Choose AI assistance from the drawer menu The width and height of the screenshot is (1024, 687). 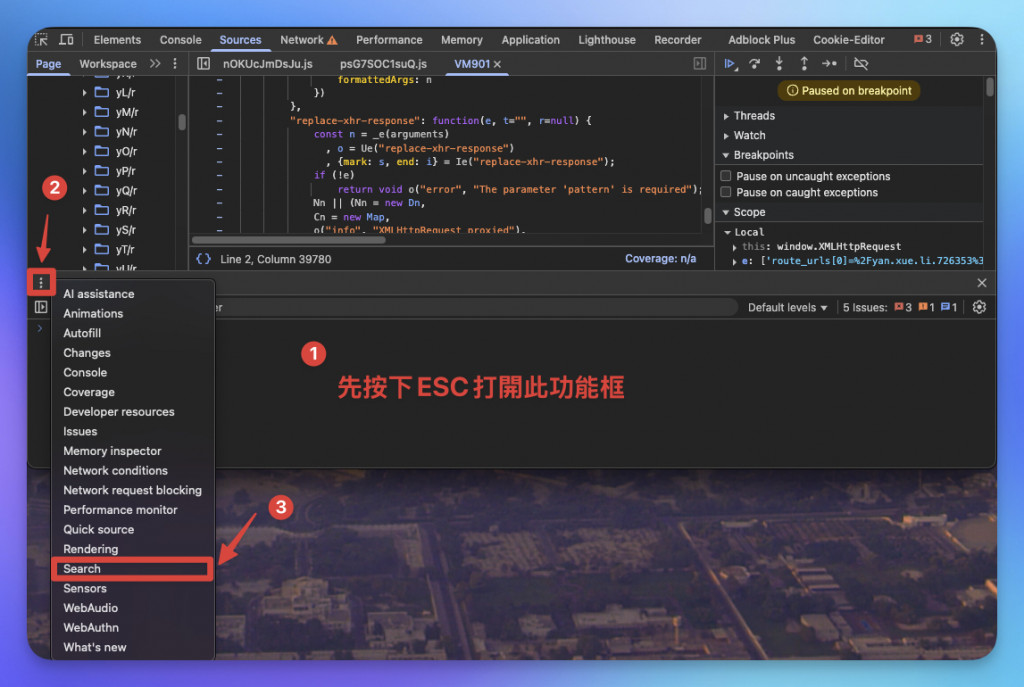(133, 294)
